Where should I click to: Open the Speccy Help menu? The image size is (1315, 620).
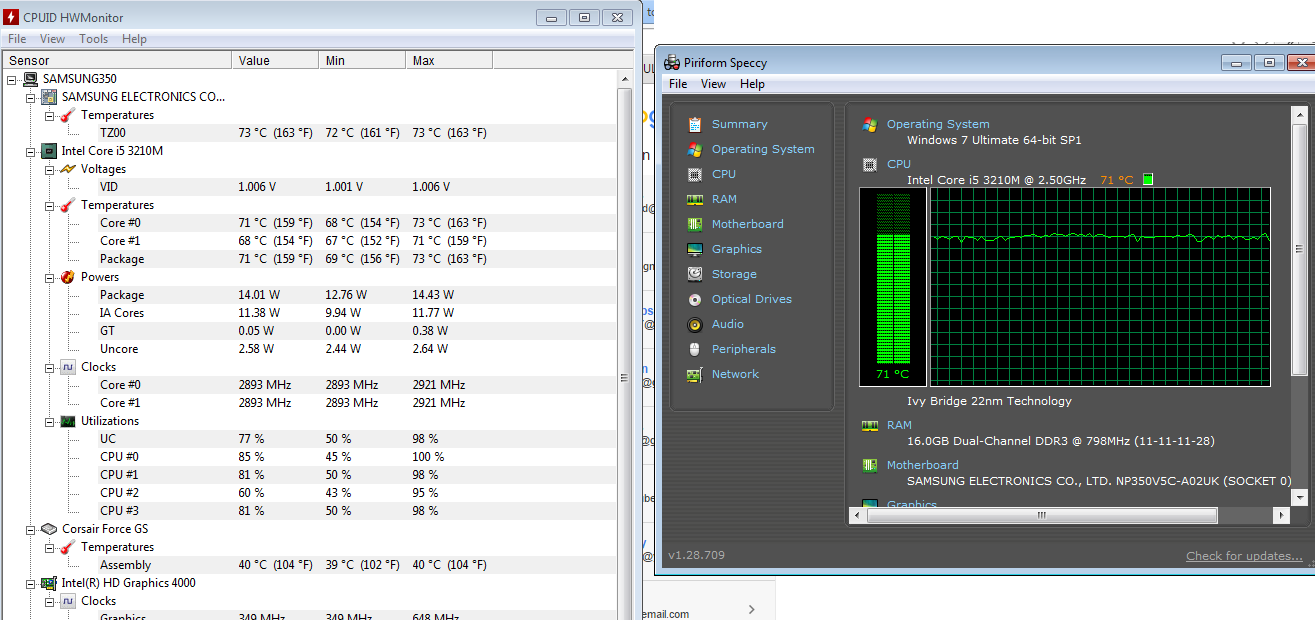[x=752, y=84]
